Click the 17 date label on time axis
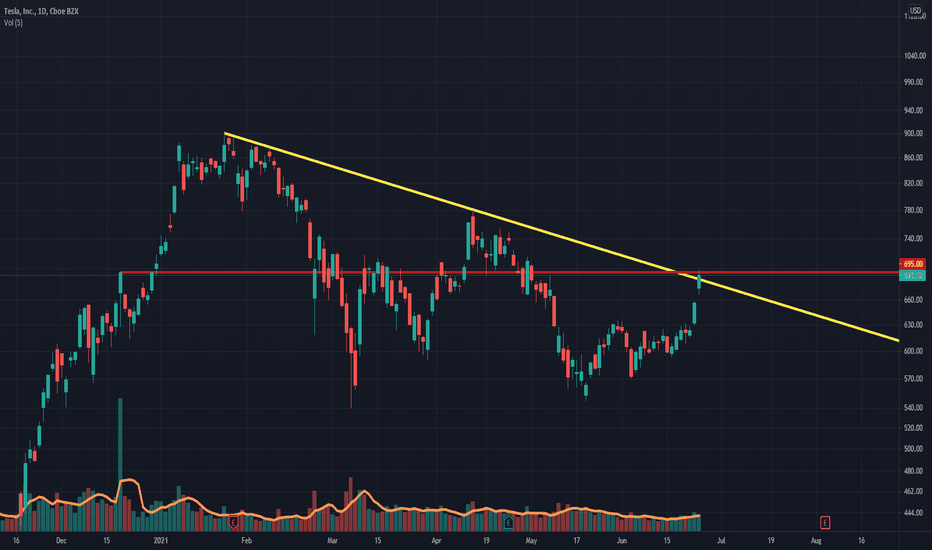 [577, 540]
